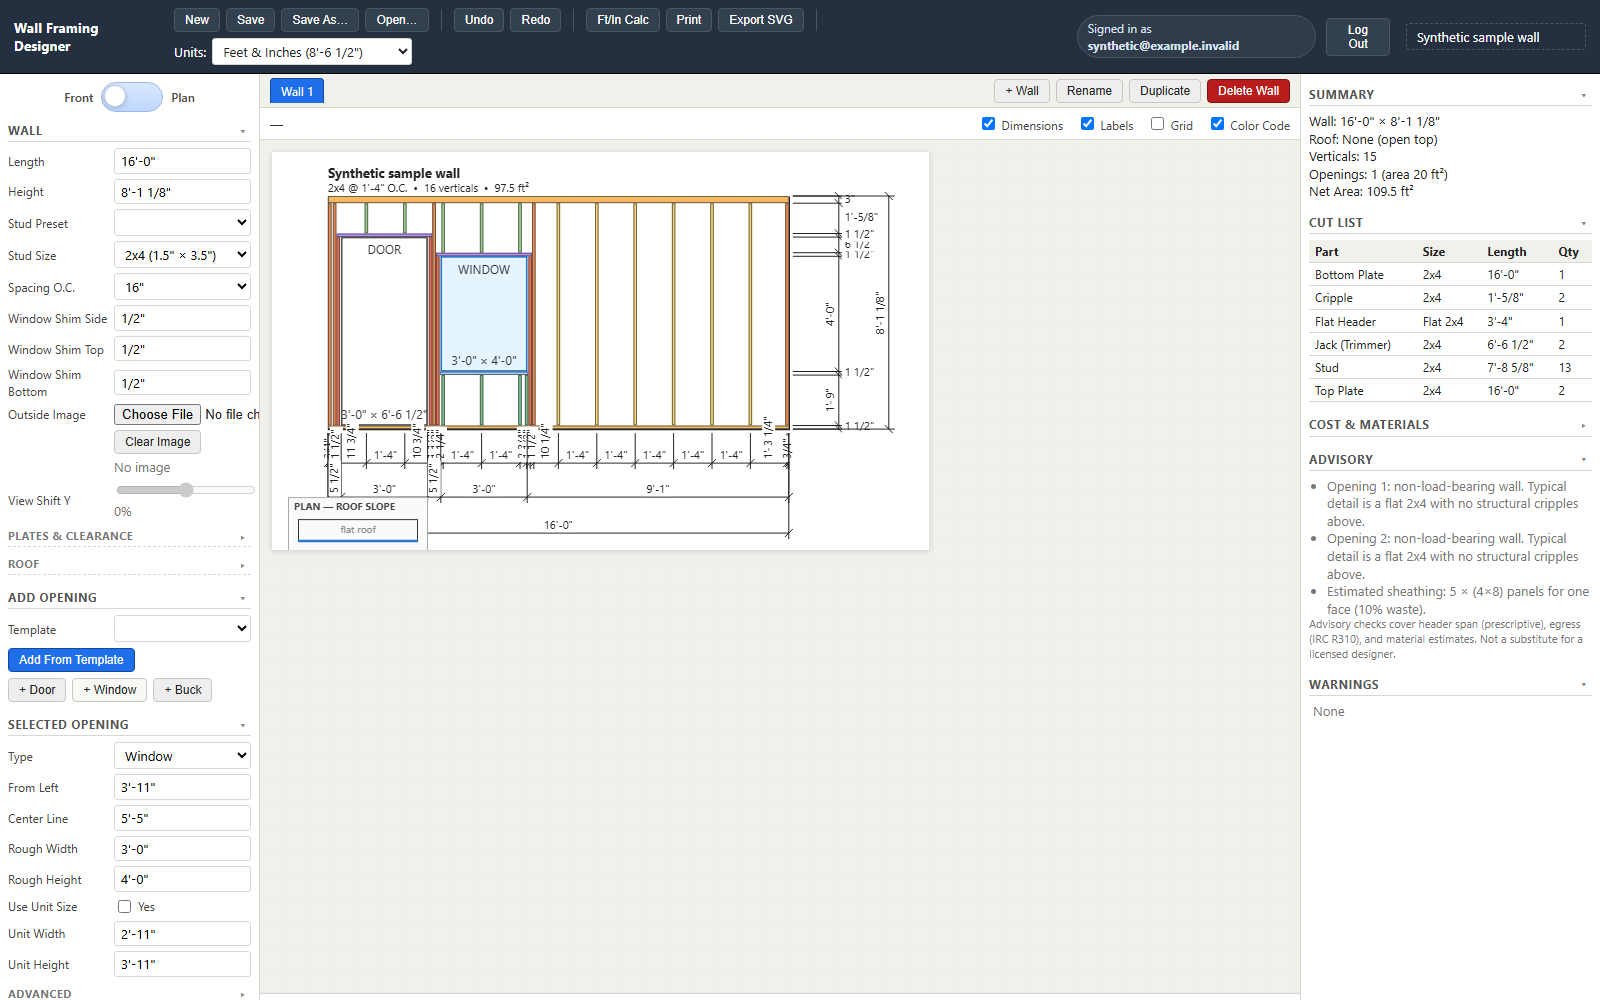Image resolution: width=1600 pixels, height=1000 pixels.
Task: Click the Duplicate wall button
Action: (1165, 91)
